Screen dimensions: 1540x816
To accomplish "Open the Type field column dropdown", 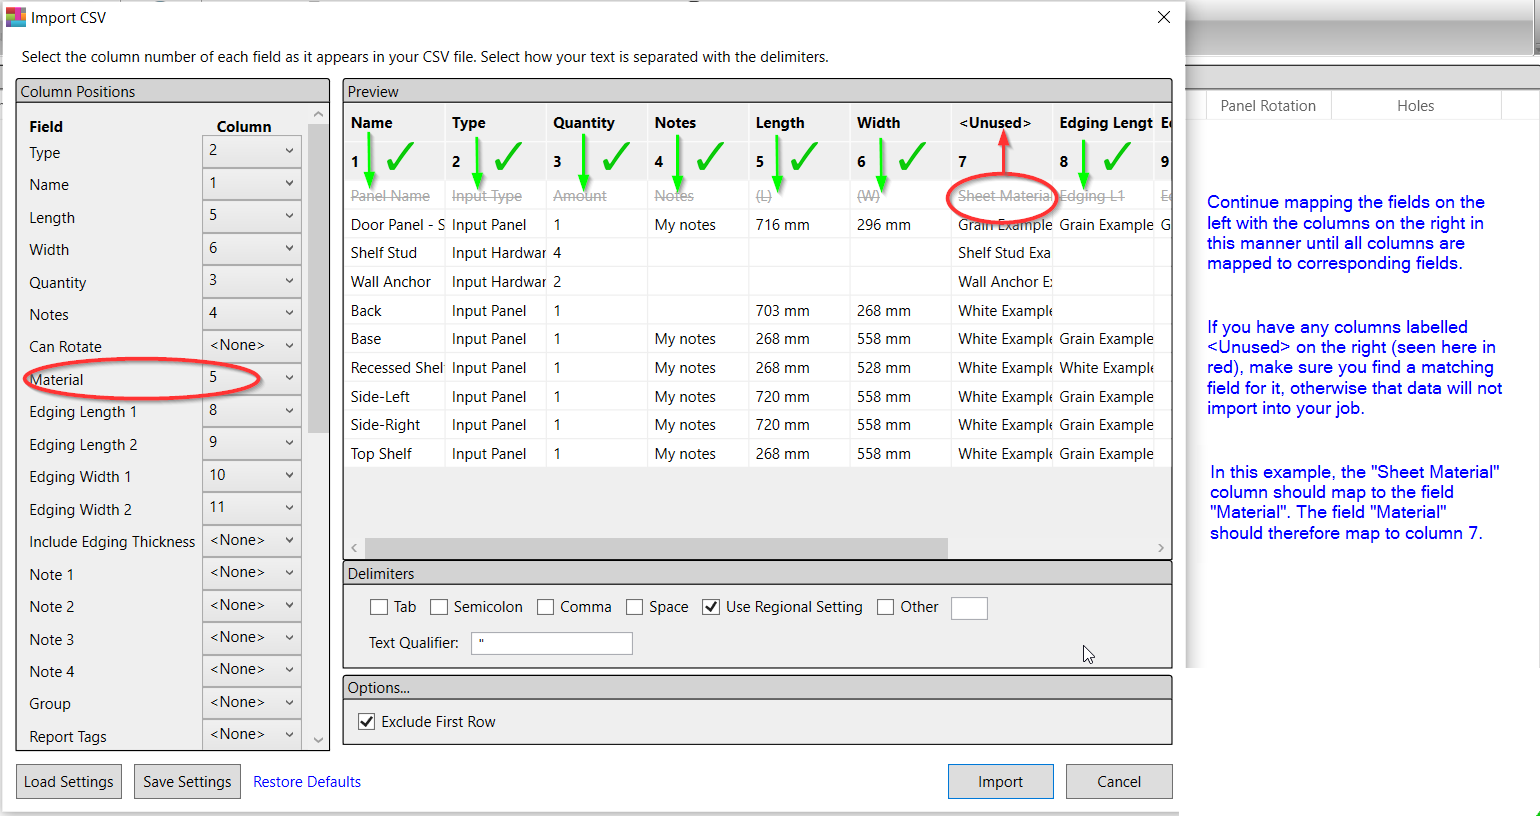I will pyautogui.click(x=252, y=152).
